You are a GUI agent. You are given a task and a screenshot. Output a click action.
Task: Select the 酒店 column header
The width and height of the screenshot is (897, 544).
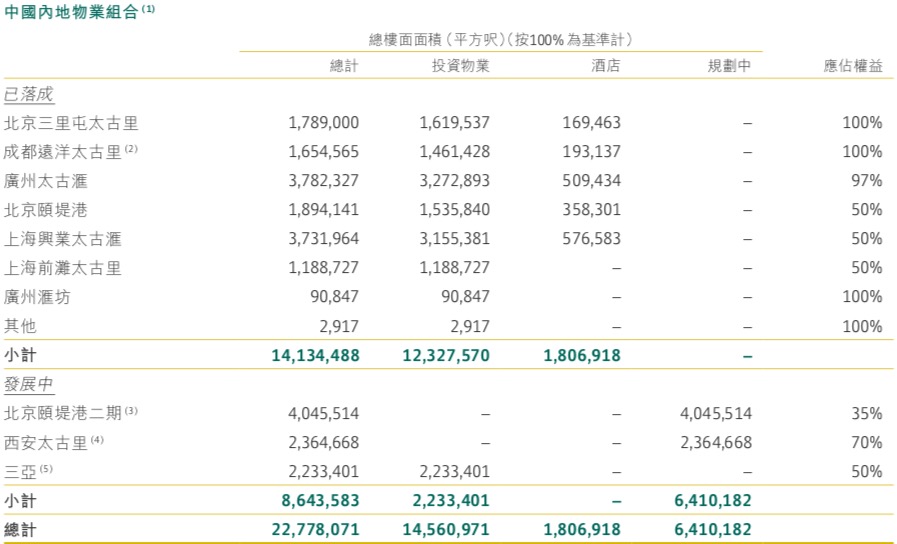click(605, 66)
